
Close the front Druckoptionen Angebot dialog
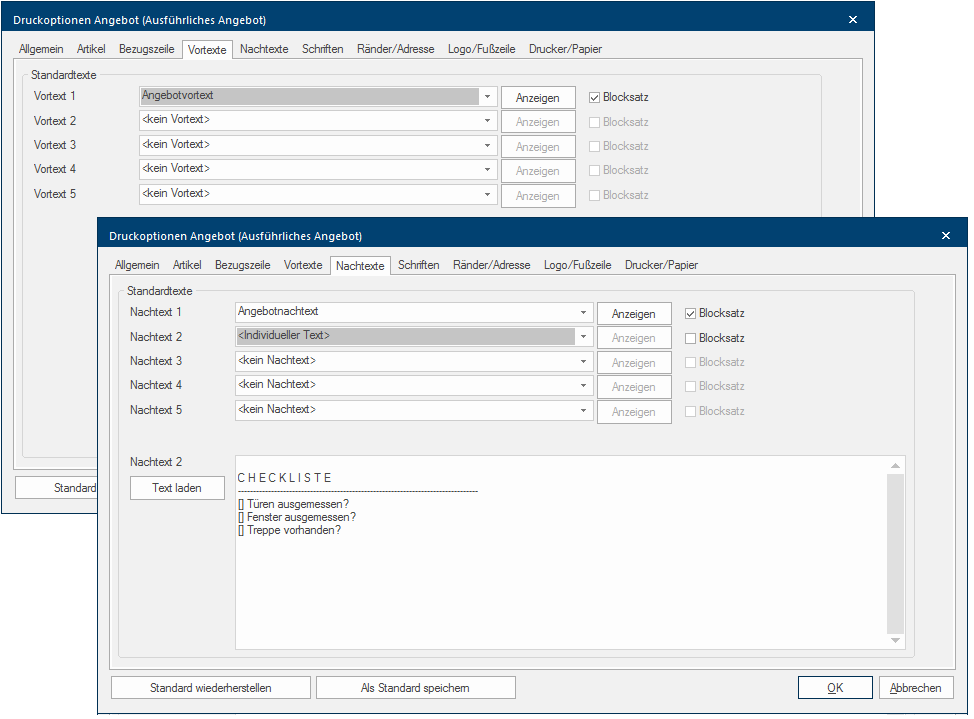pos(945,236)
